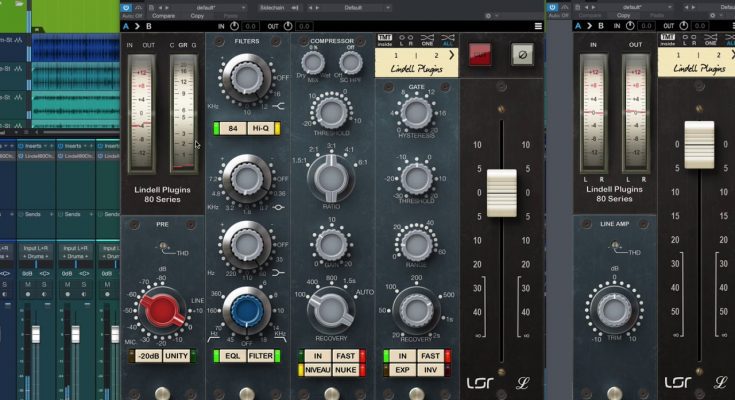
Task: Click the input gain knob icon
Action: click(233, 25)
